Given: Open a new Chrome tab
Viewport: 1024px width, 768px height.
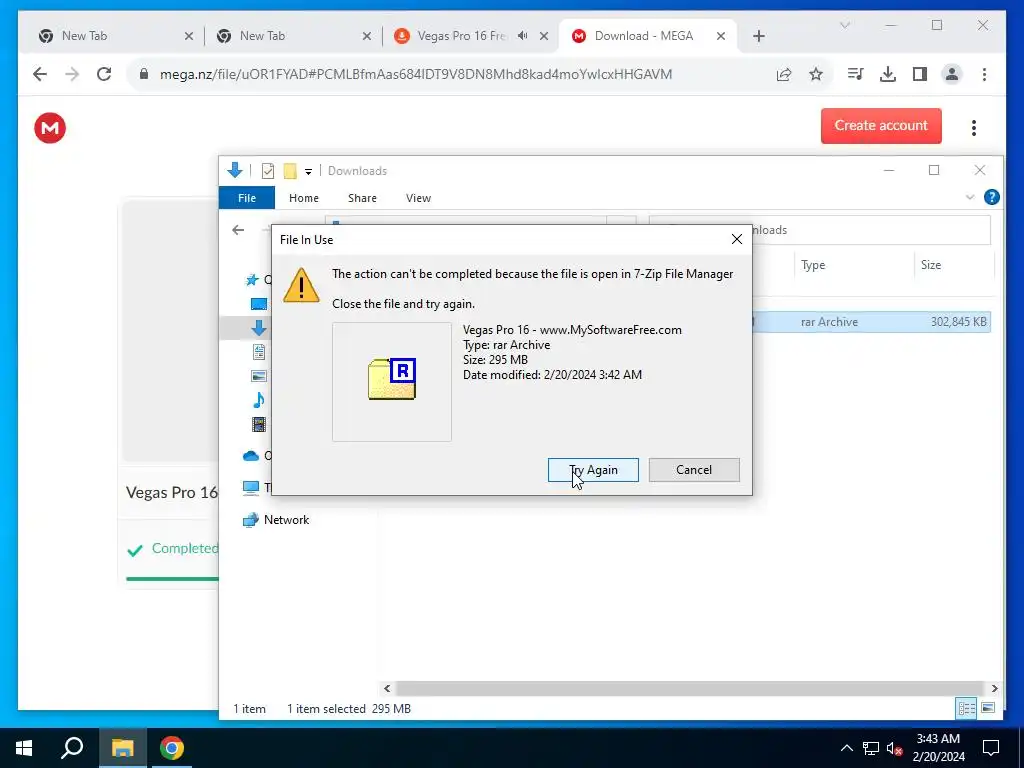Looking at the screenshot, I should coord(758,36).
